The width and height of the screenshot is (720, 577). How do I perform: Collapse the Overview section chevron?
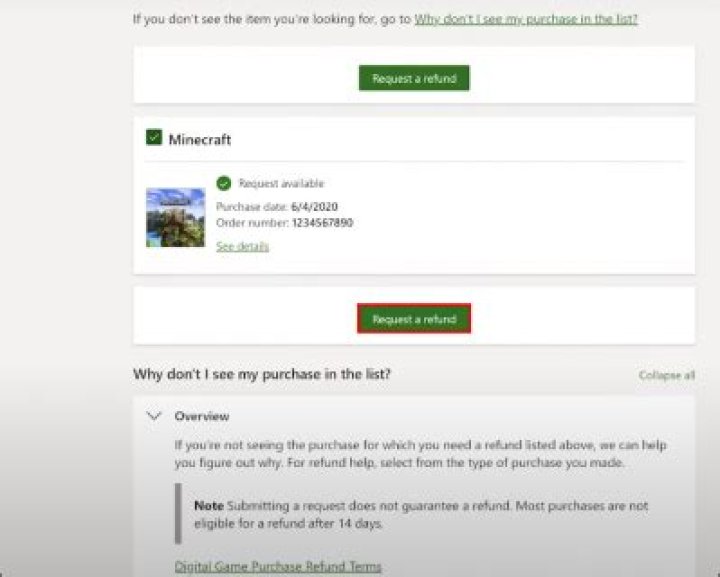point(154,415)
